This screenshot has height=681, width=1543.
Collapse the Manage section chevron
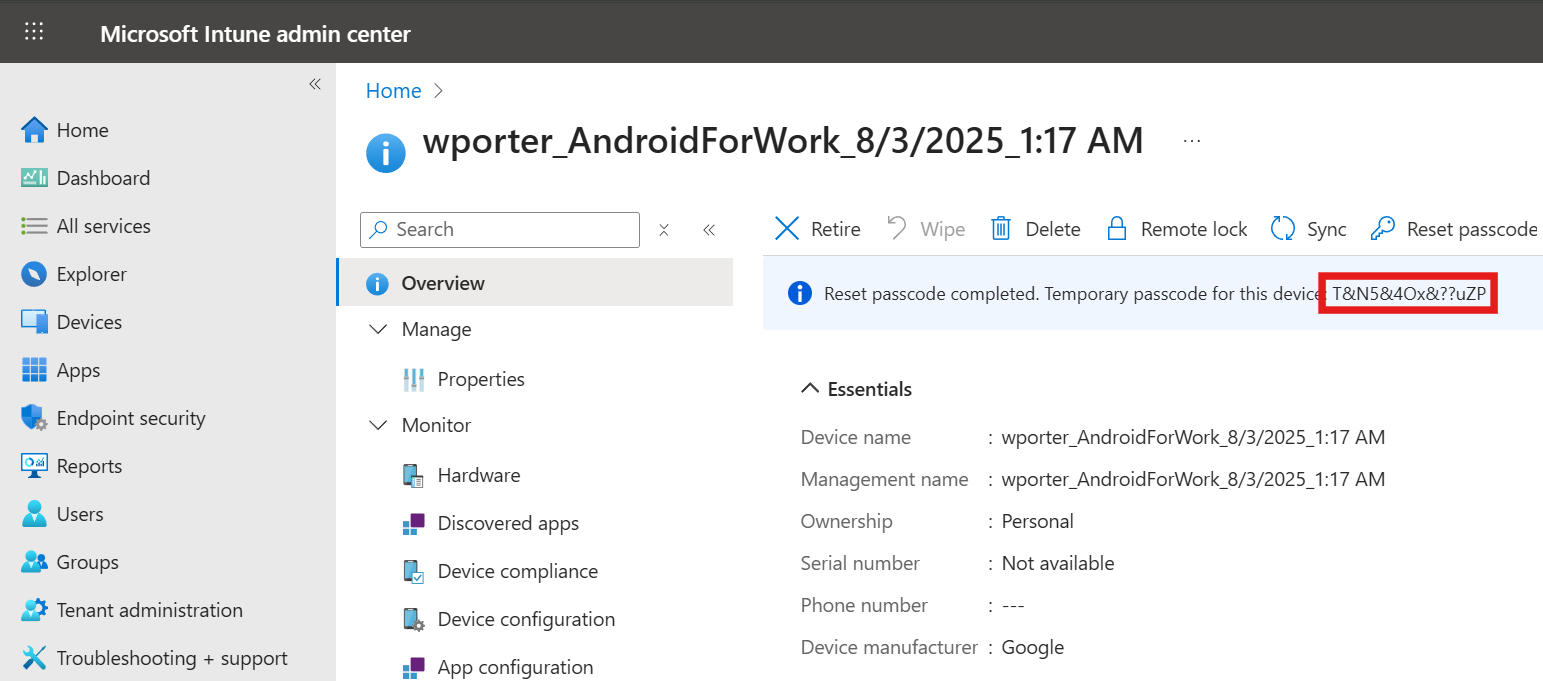[x=378, y=329]
